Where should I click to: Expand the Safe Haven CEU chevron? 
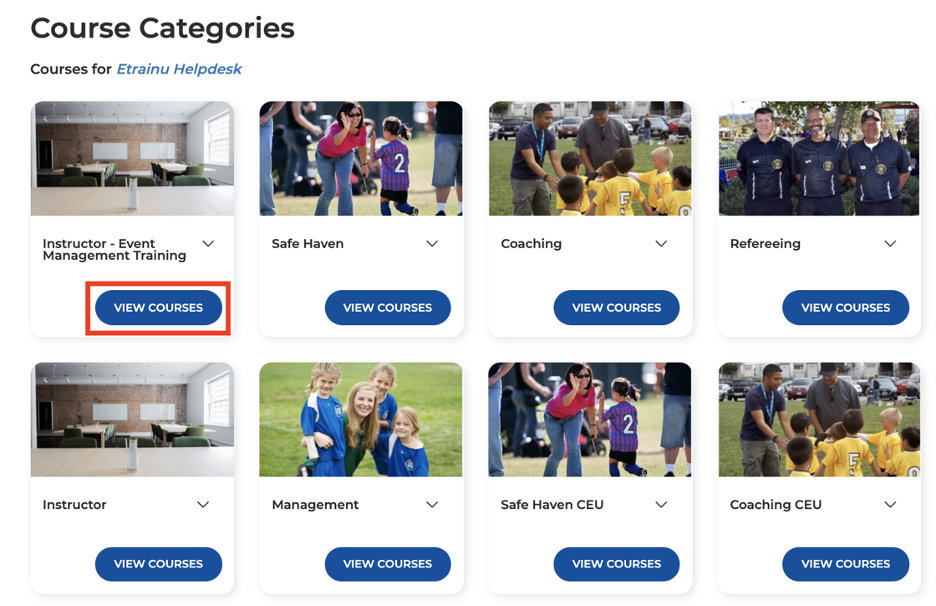[661, 505]
